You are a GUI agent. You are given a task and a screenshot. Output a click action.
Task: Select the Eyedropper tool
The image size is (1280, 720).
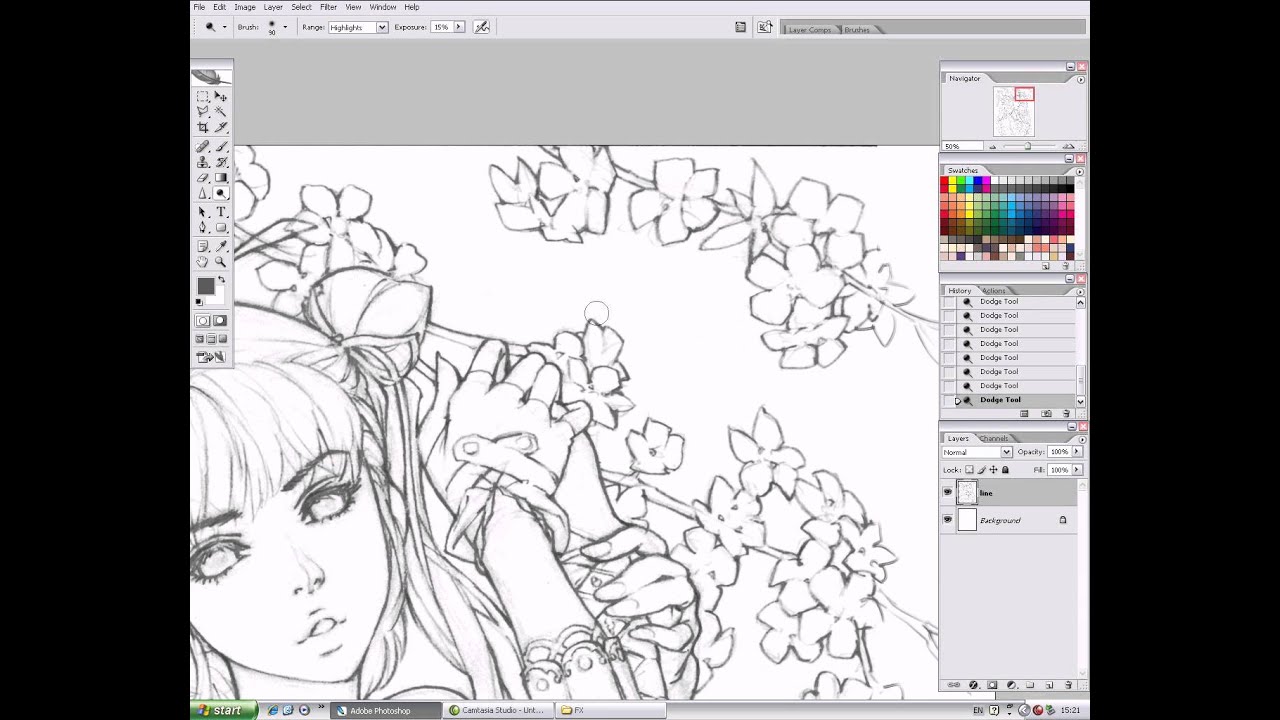pyautogui.click(x=221, y=246)
